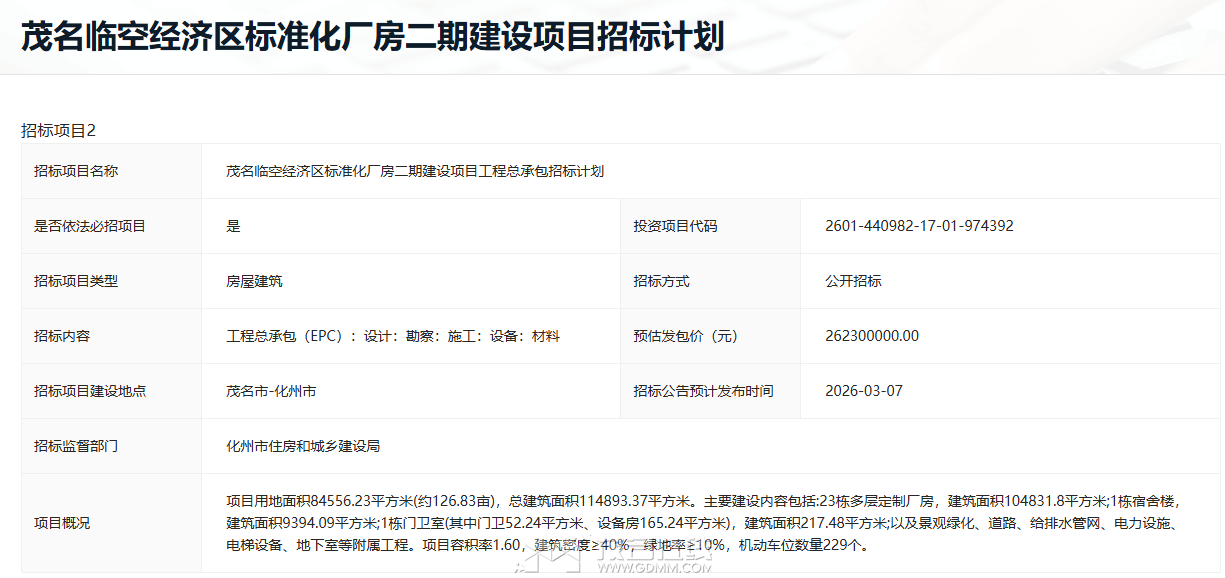Select investment code 2601-440982-17-01-974392
Viewport: 1225px width, 578px height.
click(919, 226)
